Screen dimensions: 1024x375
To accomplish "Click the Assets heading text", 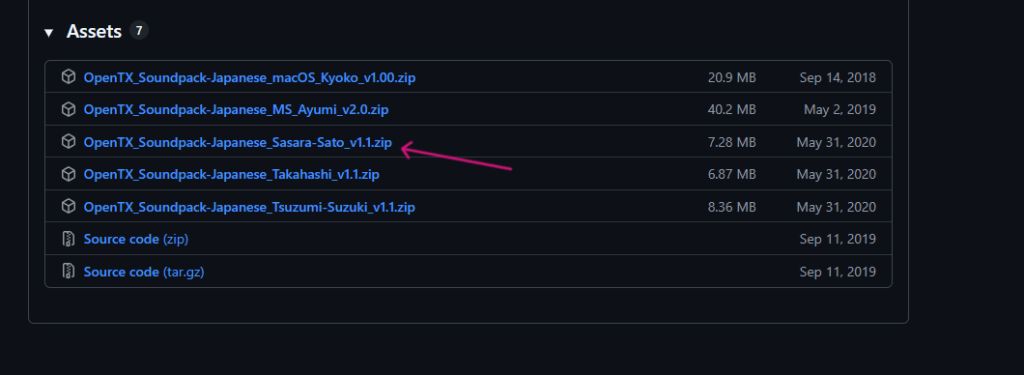I will click(x=94, y=31).
